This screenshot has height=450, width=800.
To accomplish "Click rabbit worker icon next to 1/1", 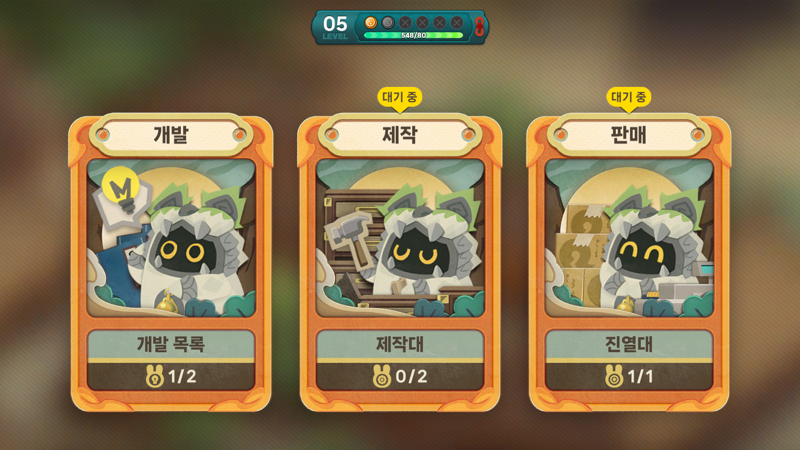I will point(614,377).
